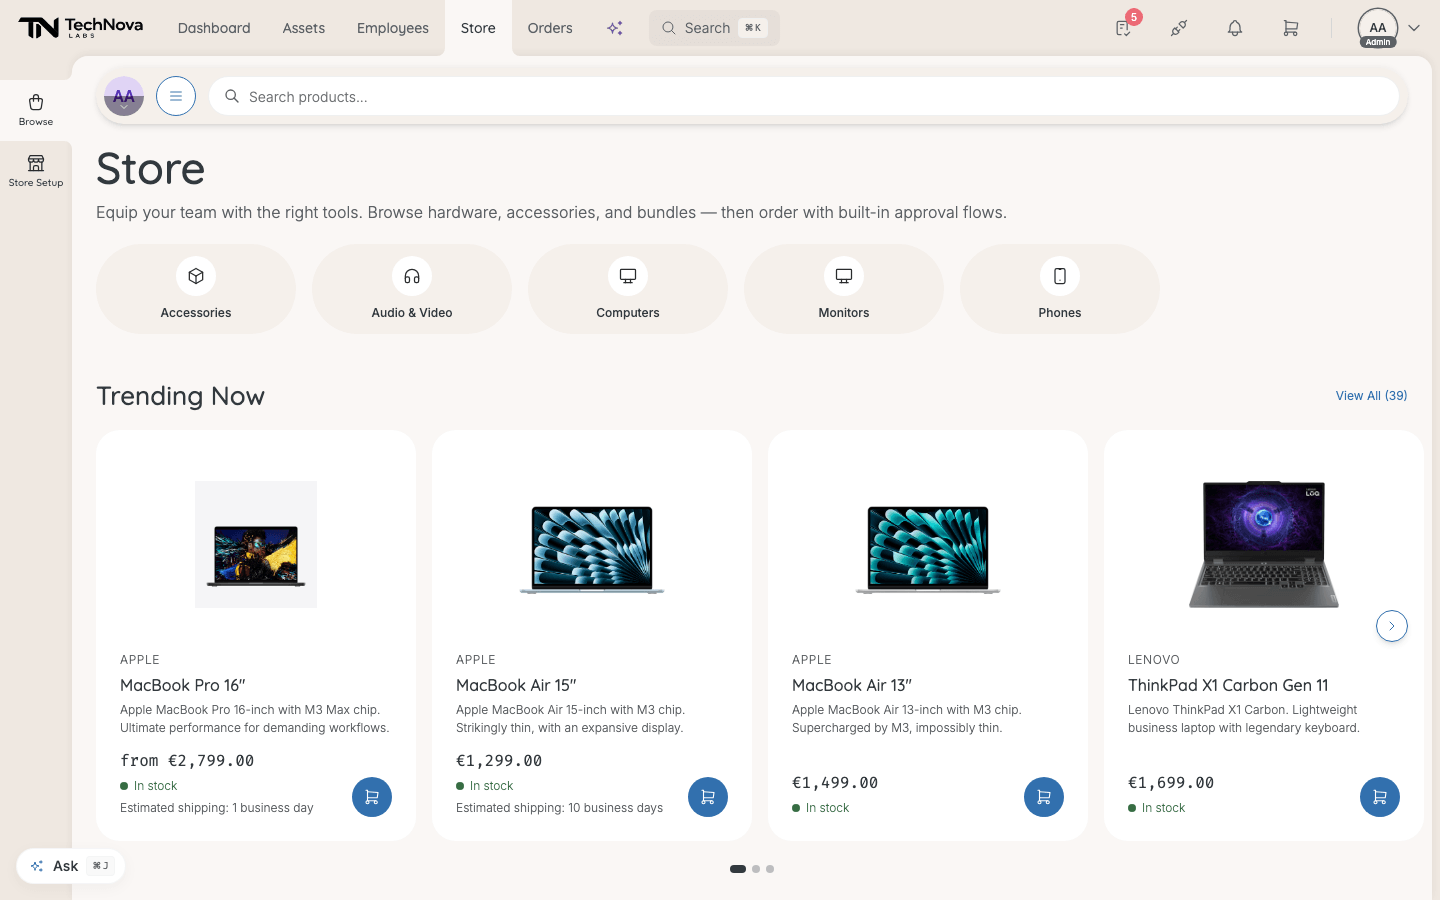Viewport: 1440px width, 900px height.
Task: Open the Browse sidebar item
Action: point(36,110)
